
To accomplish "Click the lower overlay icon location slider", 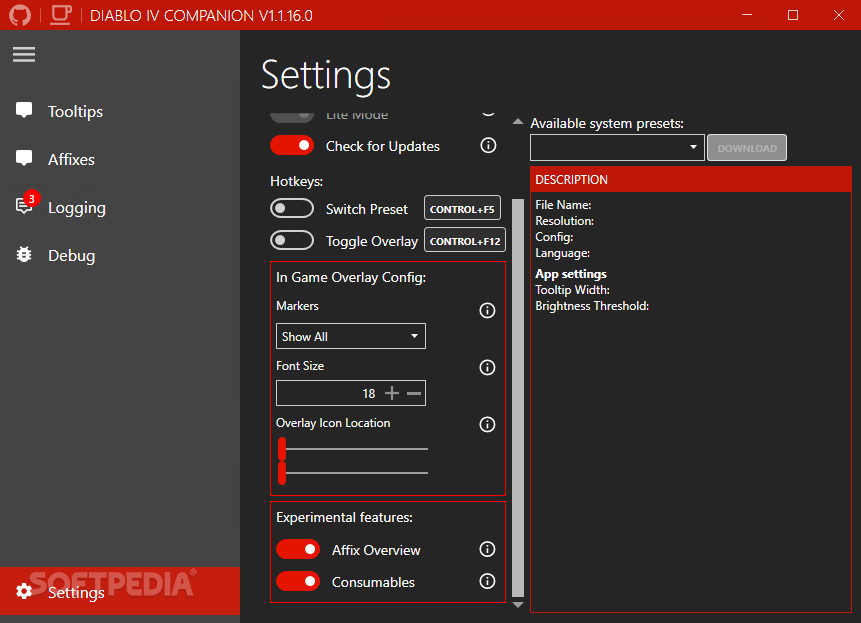I will [x=352, y=473].
